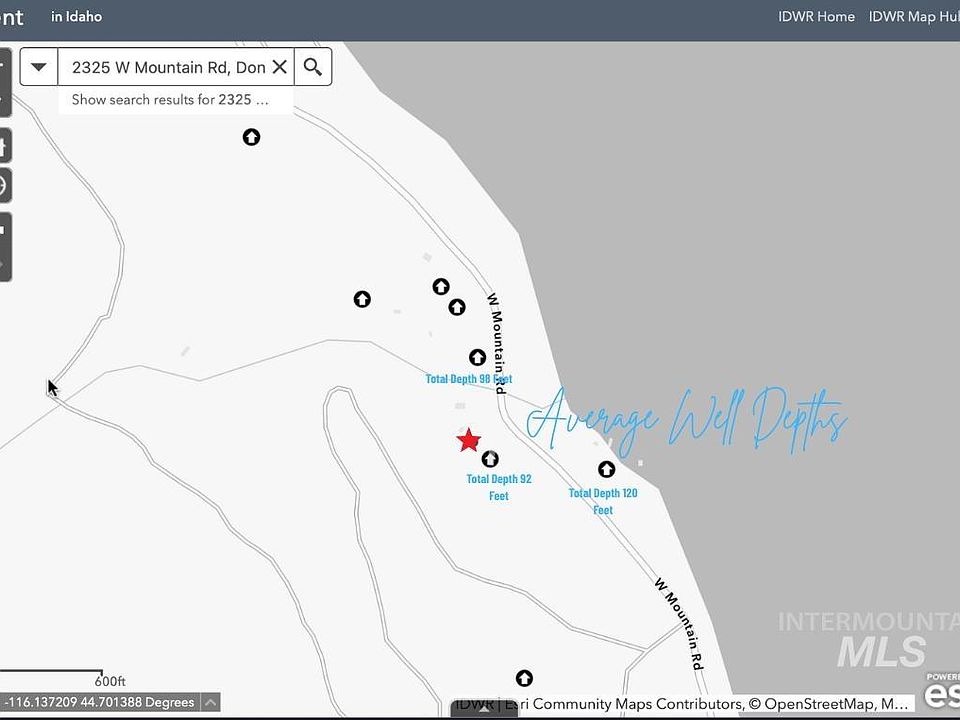This screenshot has width=960, height=720.
Task: Click the northernmost well marker near search box
Action: click(252, 137)
